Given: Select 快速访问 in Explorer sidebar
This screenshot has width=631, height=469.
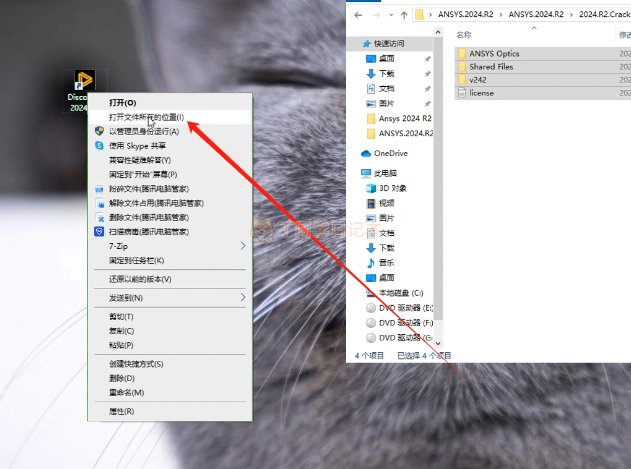Looking at the screenshot, I should [x=389, y=43].
